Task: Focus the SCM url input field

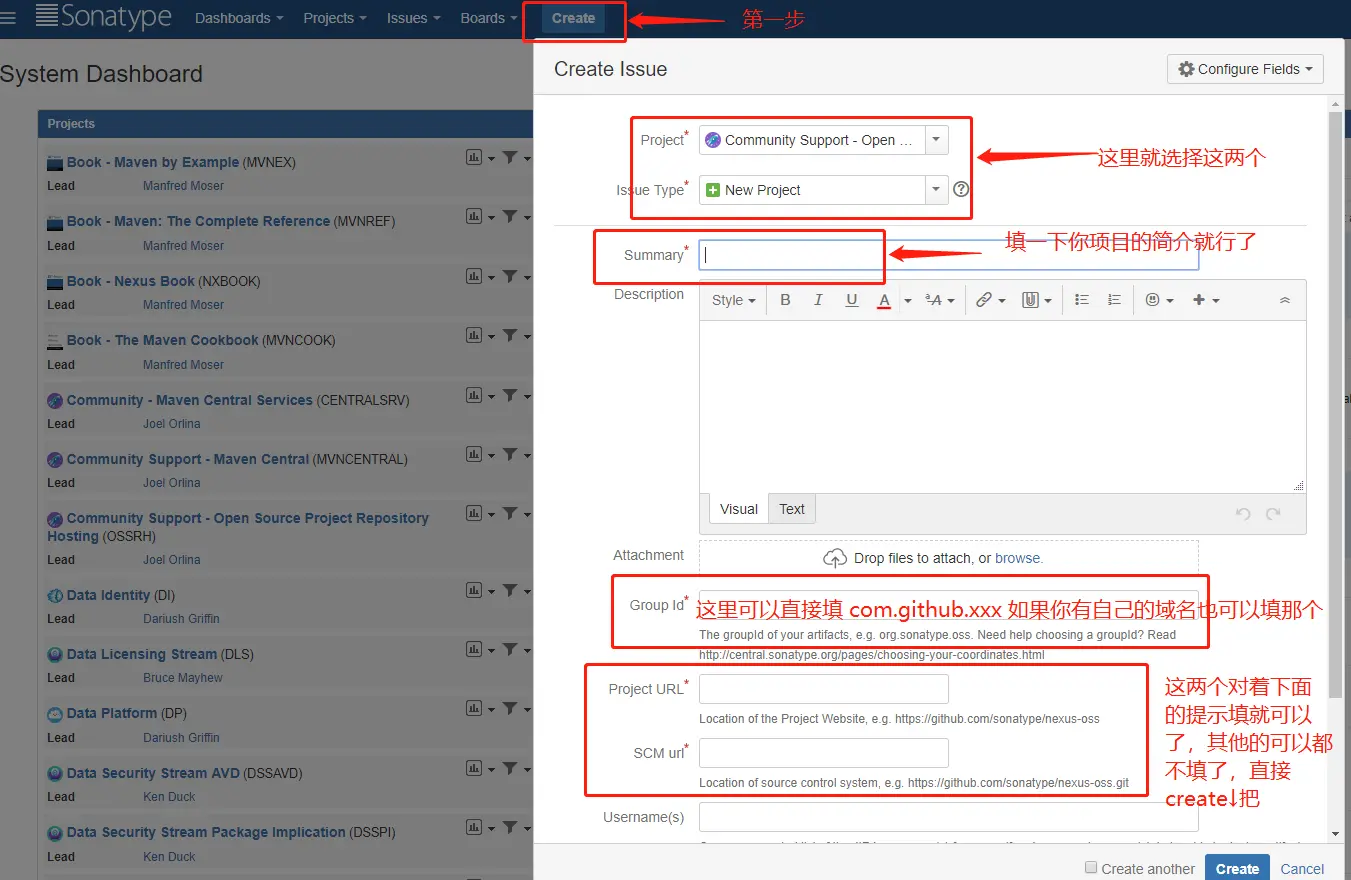Action: coord(823,753)
